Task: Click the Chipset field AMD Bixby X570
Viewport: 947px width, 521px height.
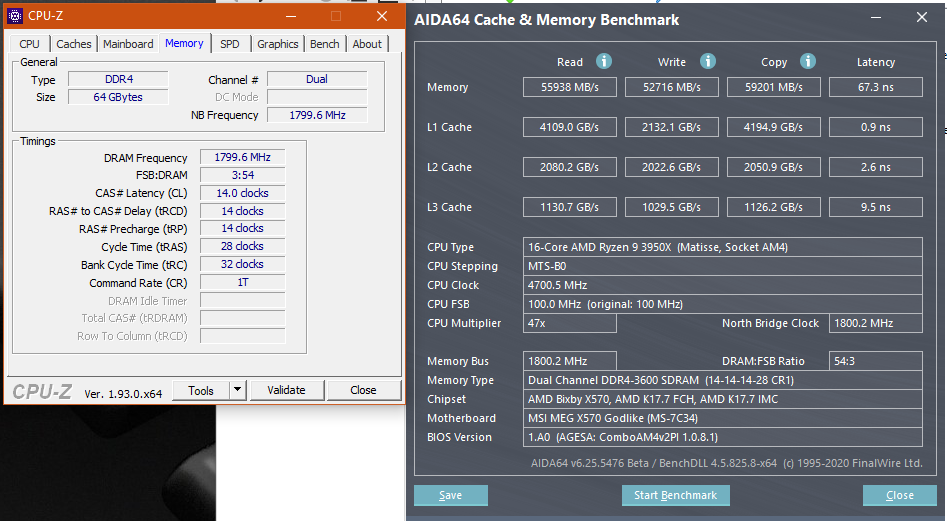Action: click(722, 399)
